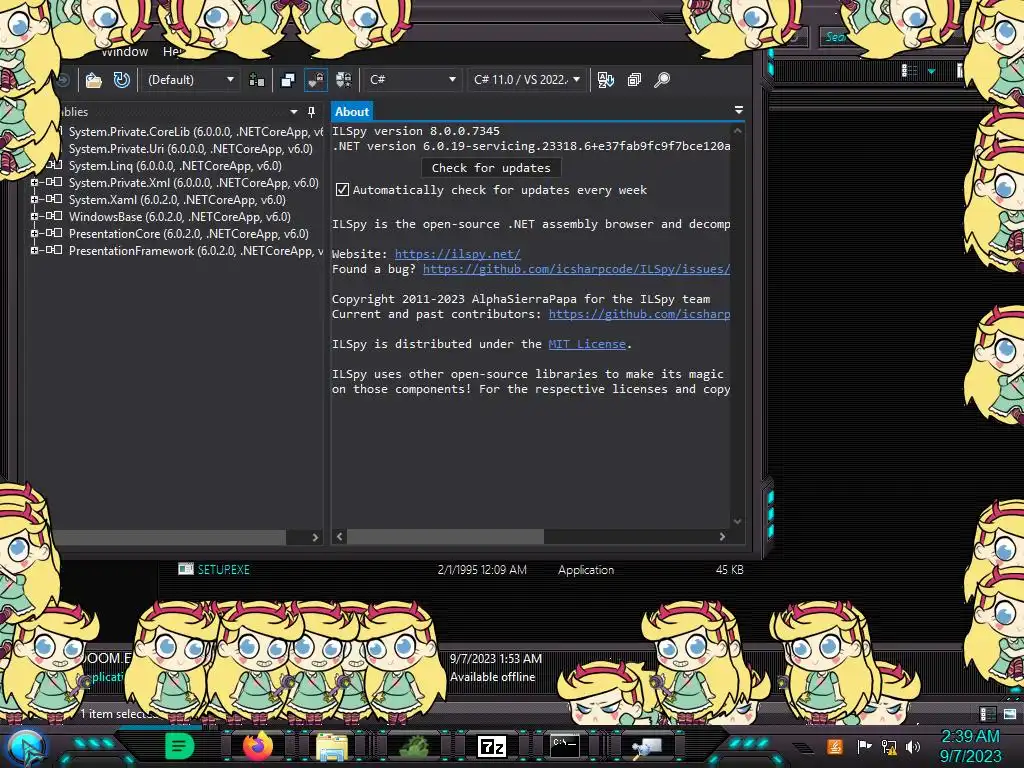
Task: Click the Java tray icon
Action: coord(835,746)
